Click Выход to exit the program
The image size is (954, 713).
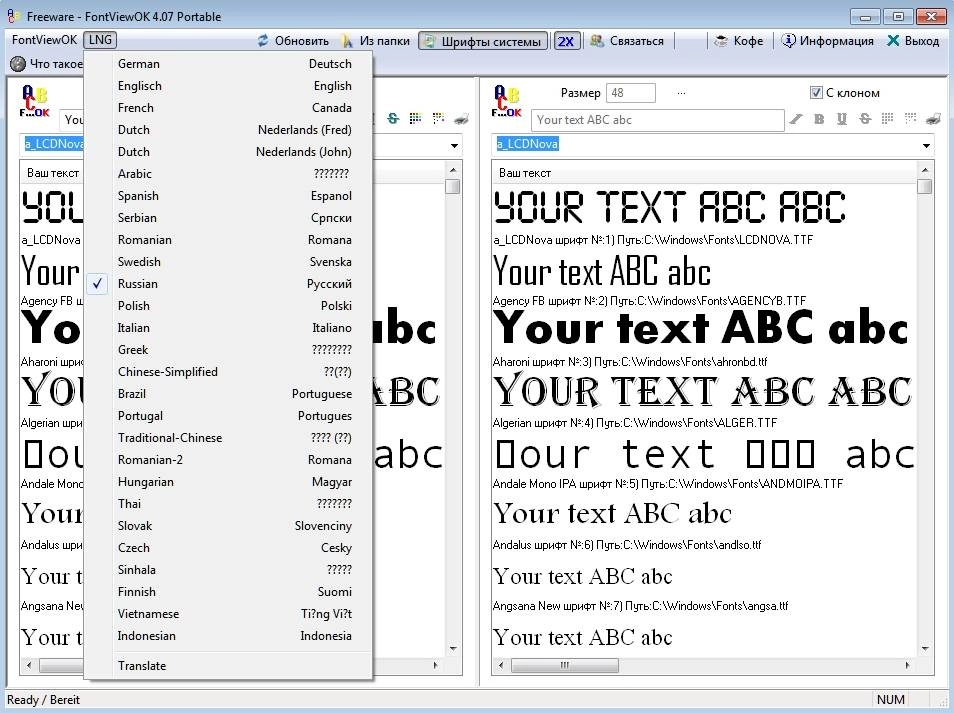click(x=913, y=41)
